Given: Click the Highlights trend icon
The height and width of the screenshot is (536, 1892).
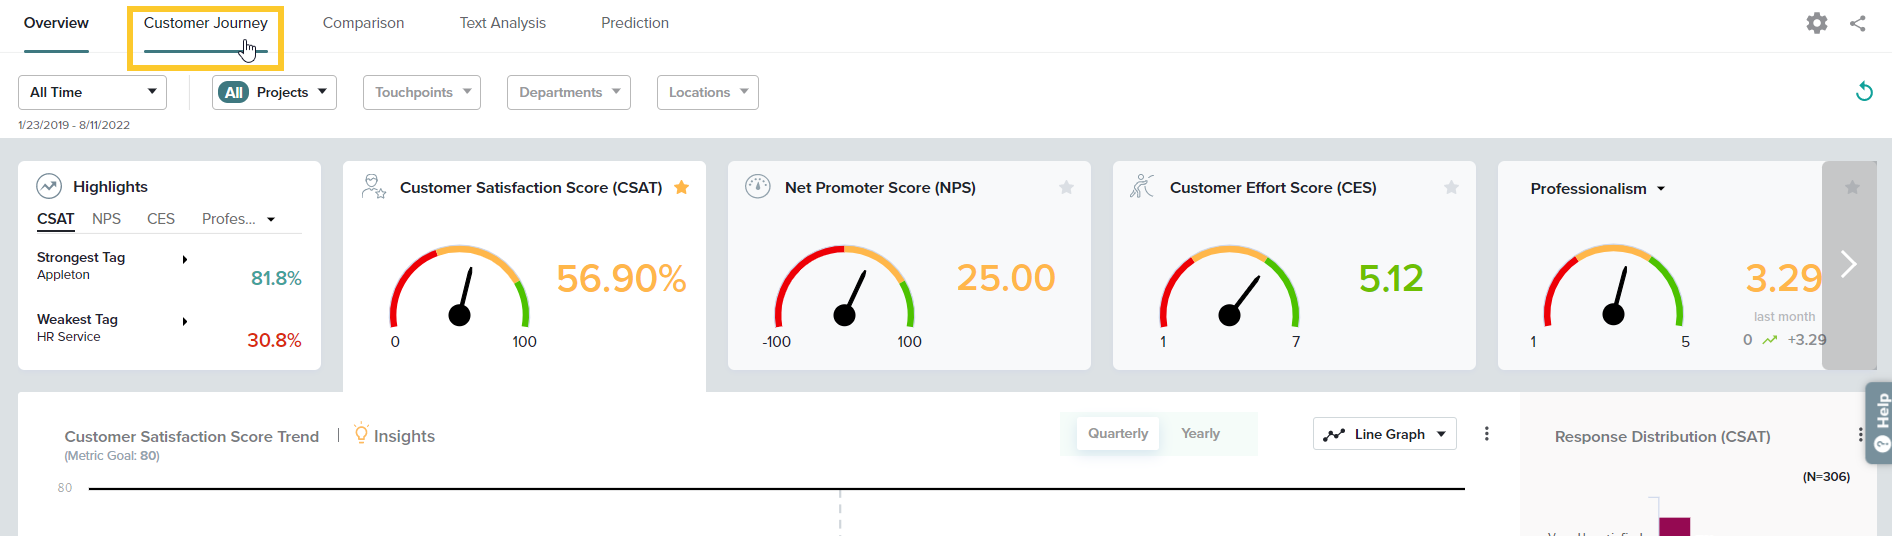Looking at the screenshot, I should tap(49, 187).
